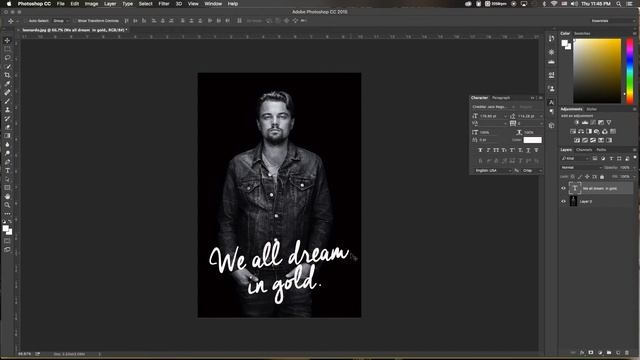The image size is (640, 360).
Task: Switch to the Channels tab
Action: tap(584, 150)
